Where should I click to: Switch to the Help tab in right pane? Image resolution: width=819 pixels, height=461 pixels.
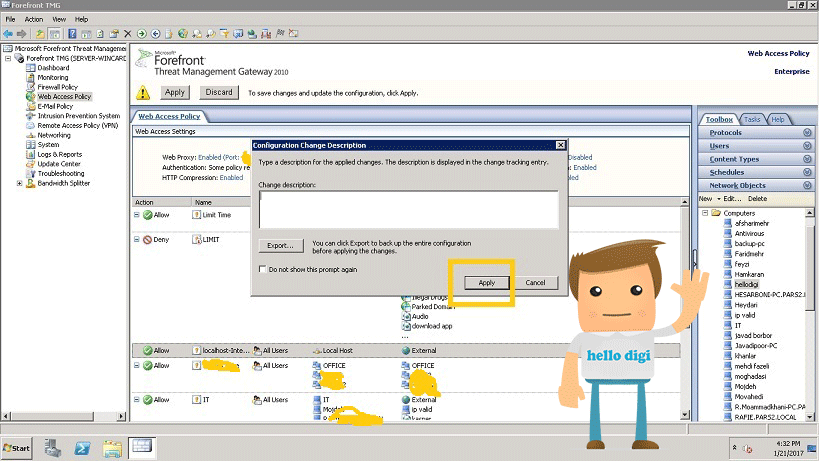(x=778, y=119)
